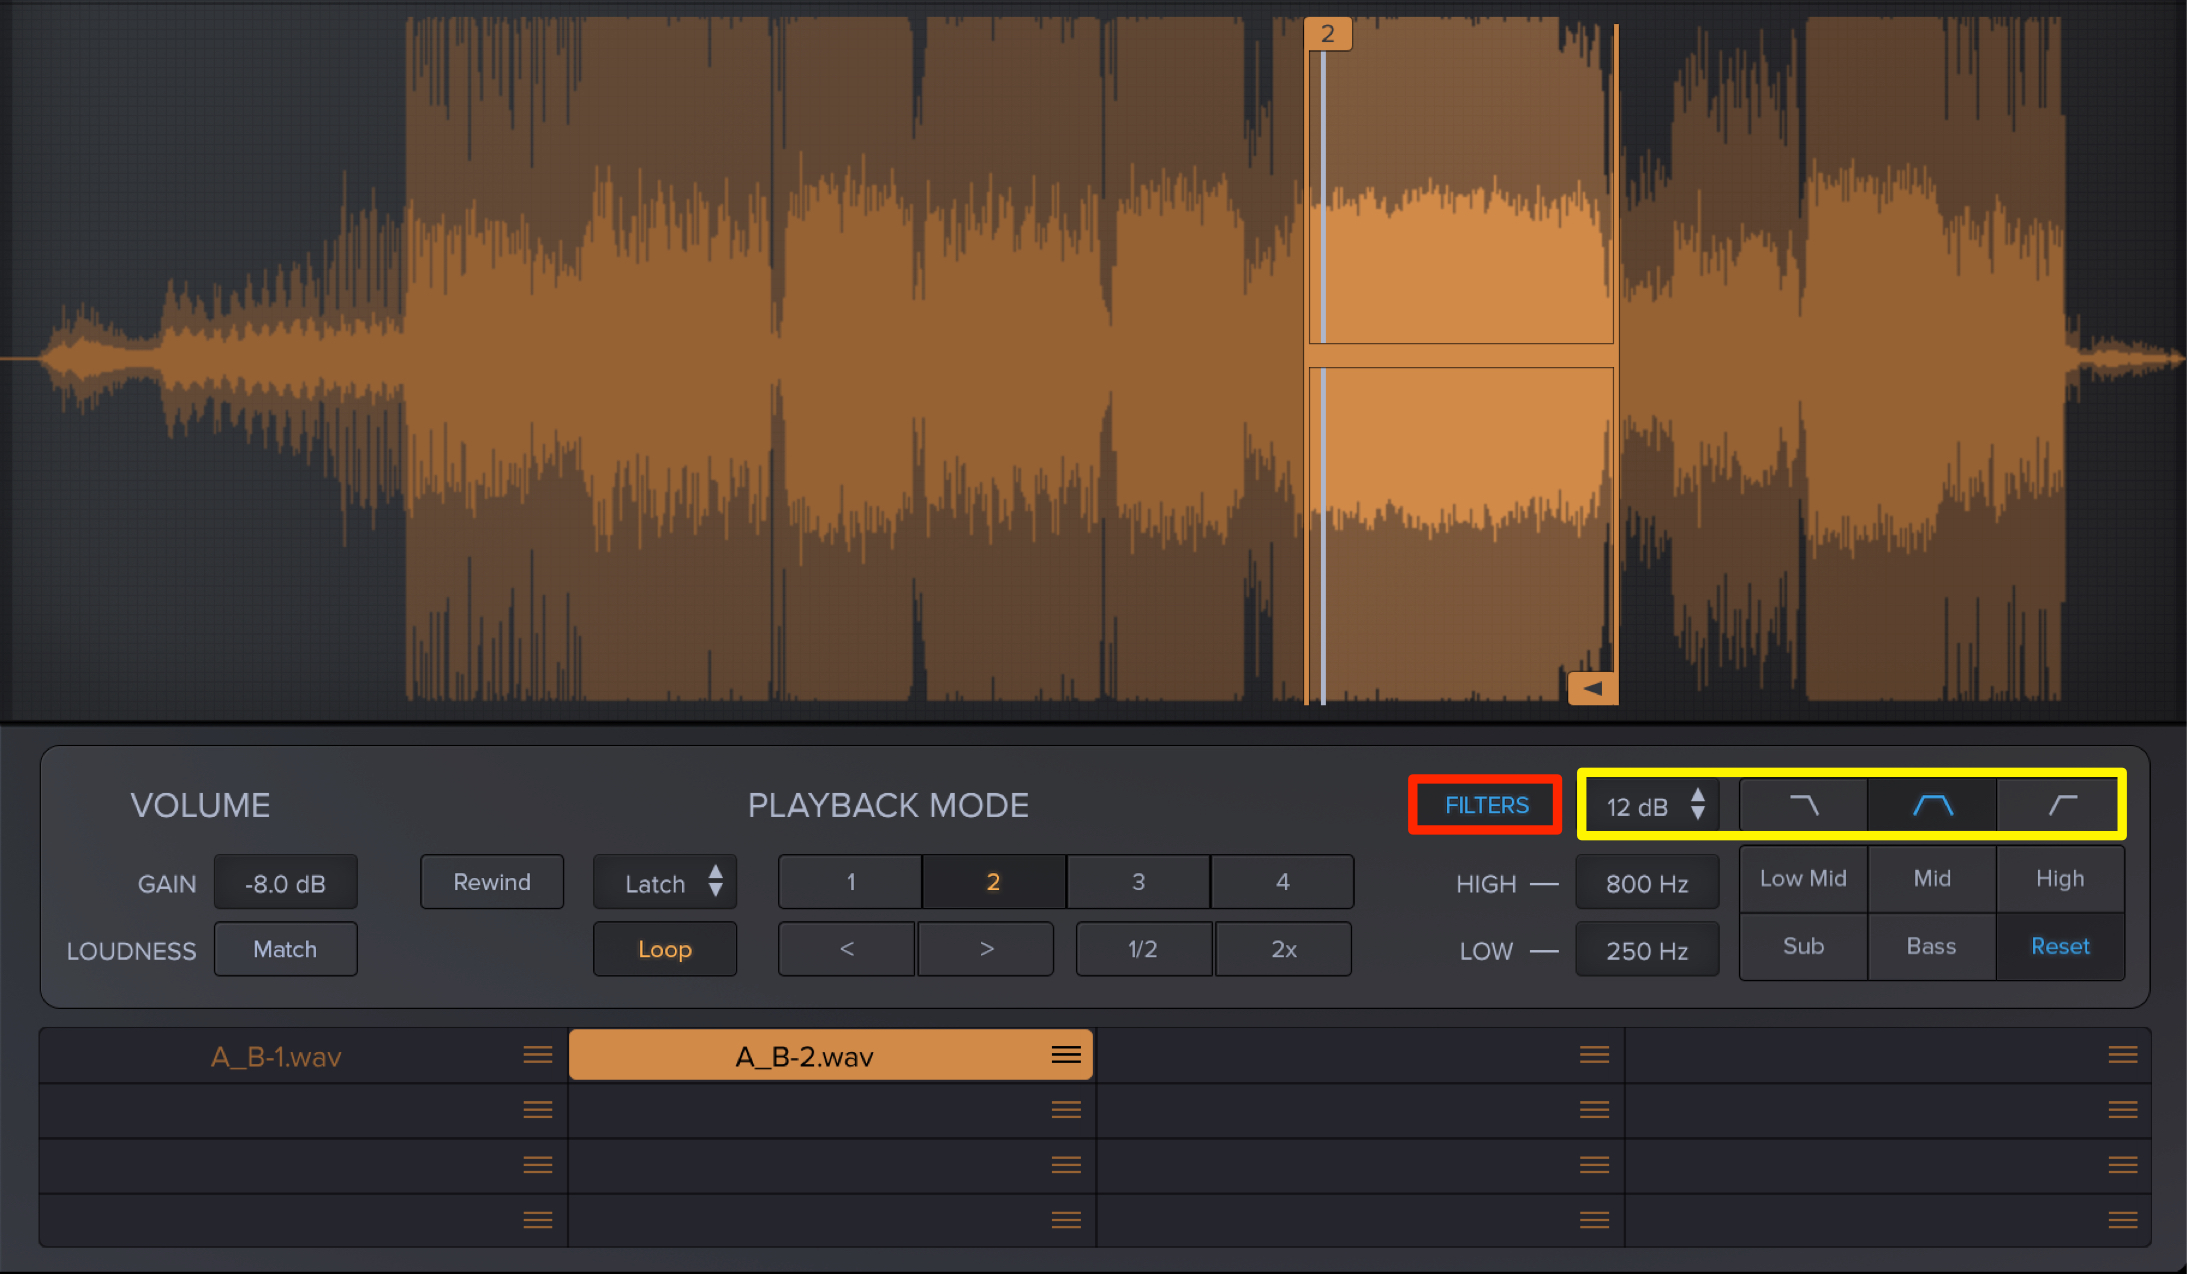Choose the Mid filter preset

coord(1932,878)
